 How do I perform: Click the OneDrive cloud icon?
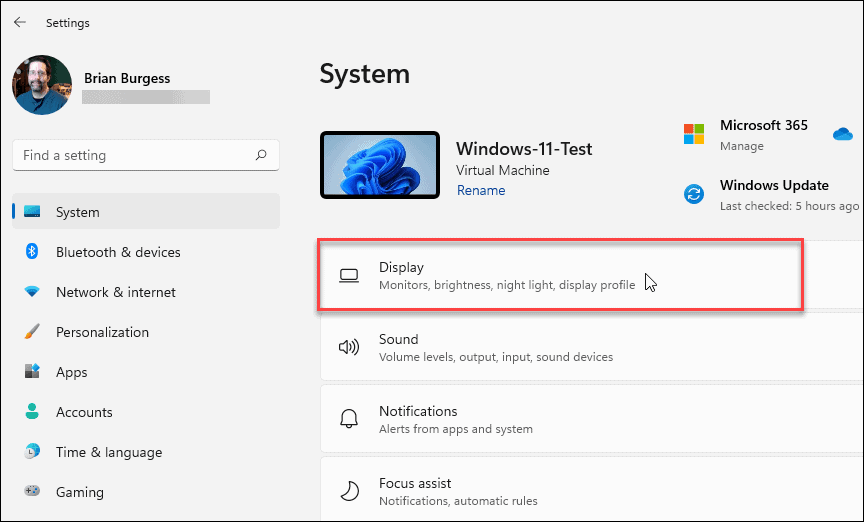(x=843, y=134)
